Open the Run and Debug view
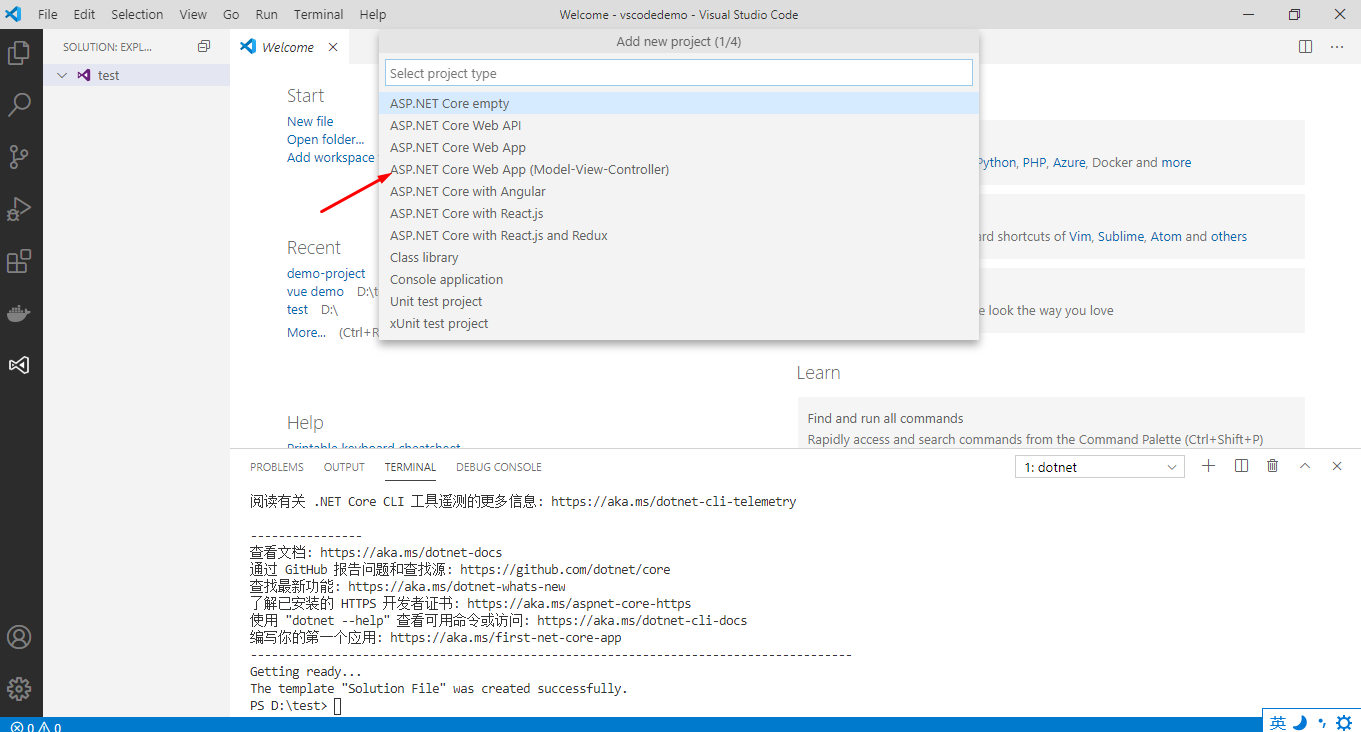Image resolution: width=1361 pixels, height=732 pixels. (19, 208)
